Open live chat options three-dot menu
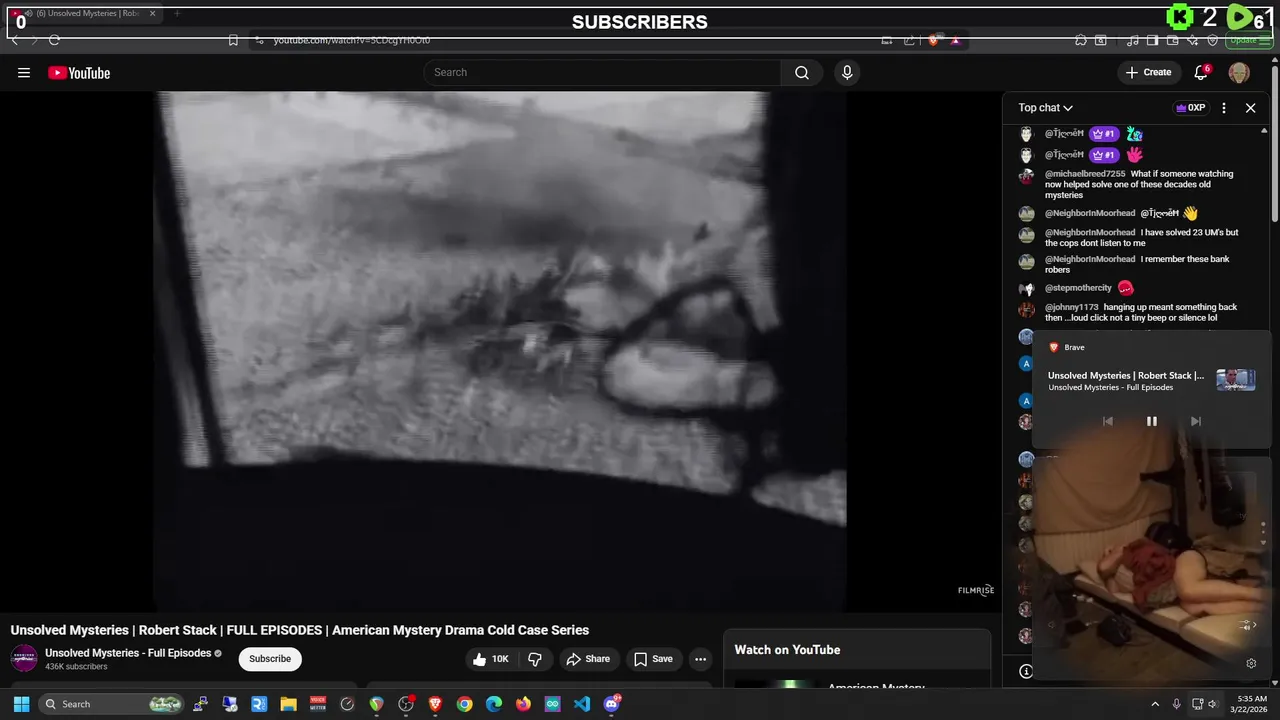1280x720 pixels. click(1224, 108)
